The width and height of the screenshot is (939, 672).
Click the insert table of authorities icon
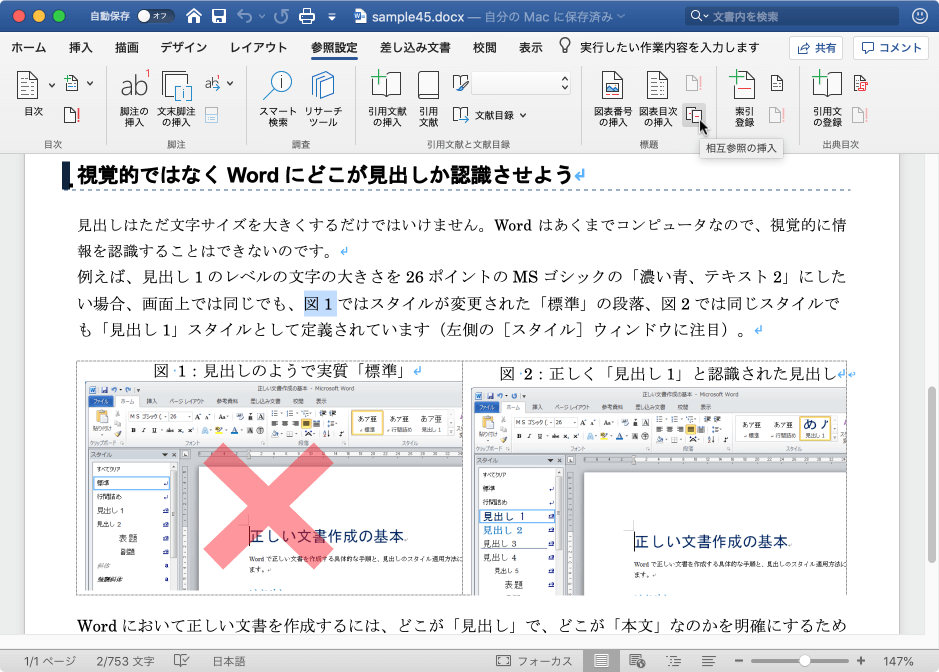[861, 83]
